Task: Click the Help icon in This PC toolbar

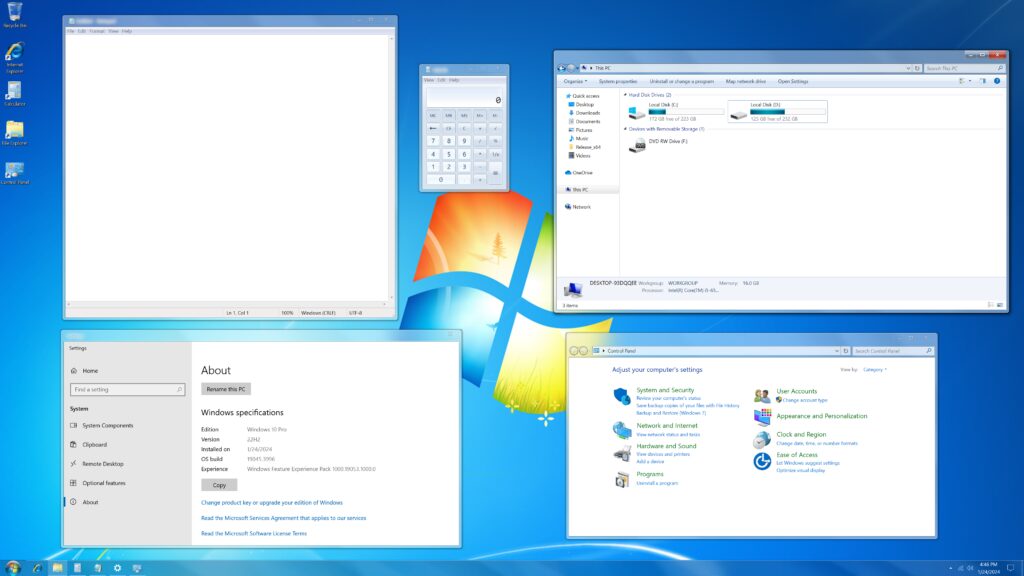Action: coord(997,82)
